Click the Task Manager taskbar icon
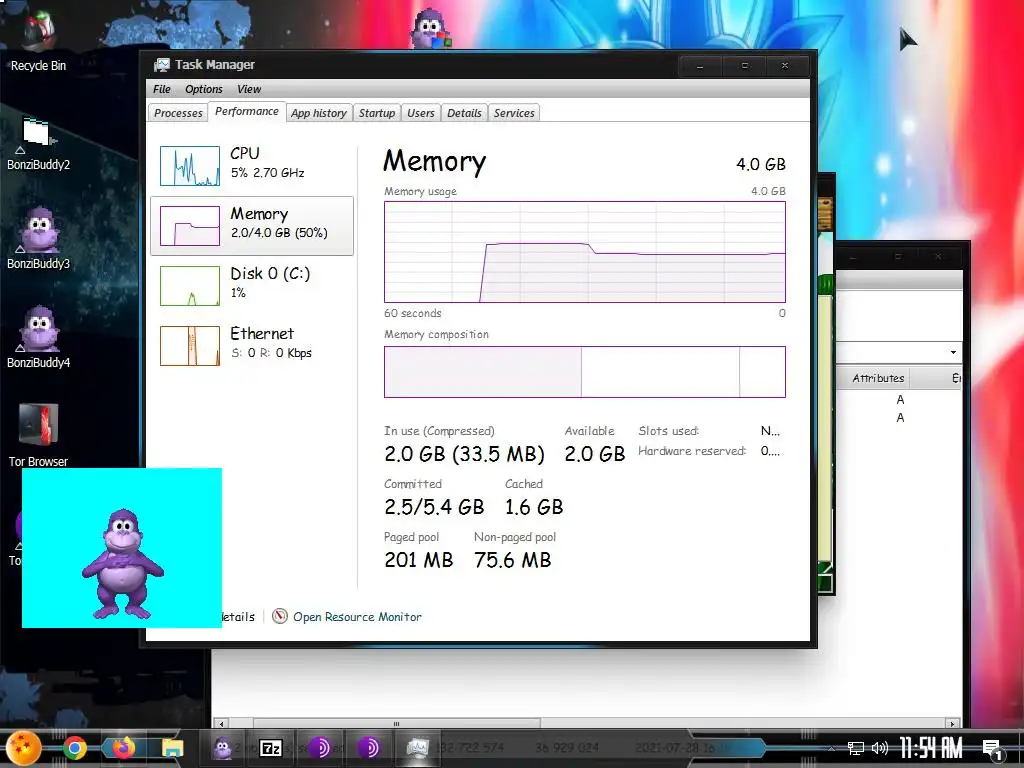This screenshot has height=768, width=1024. pyautogui.click(x=417, y=748)
